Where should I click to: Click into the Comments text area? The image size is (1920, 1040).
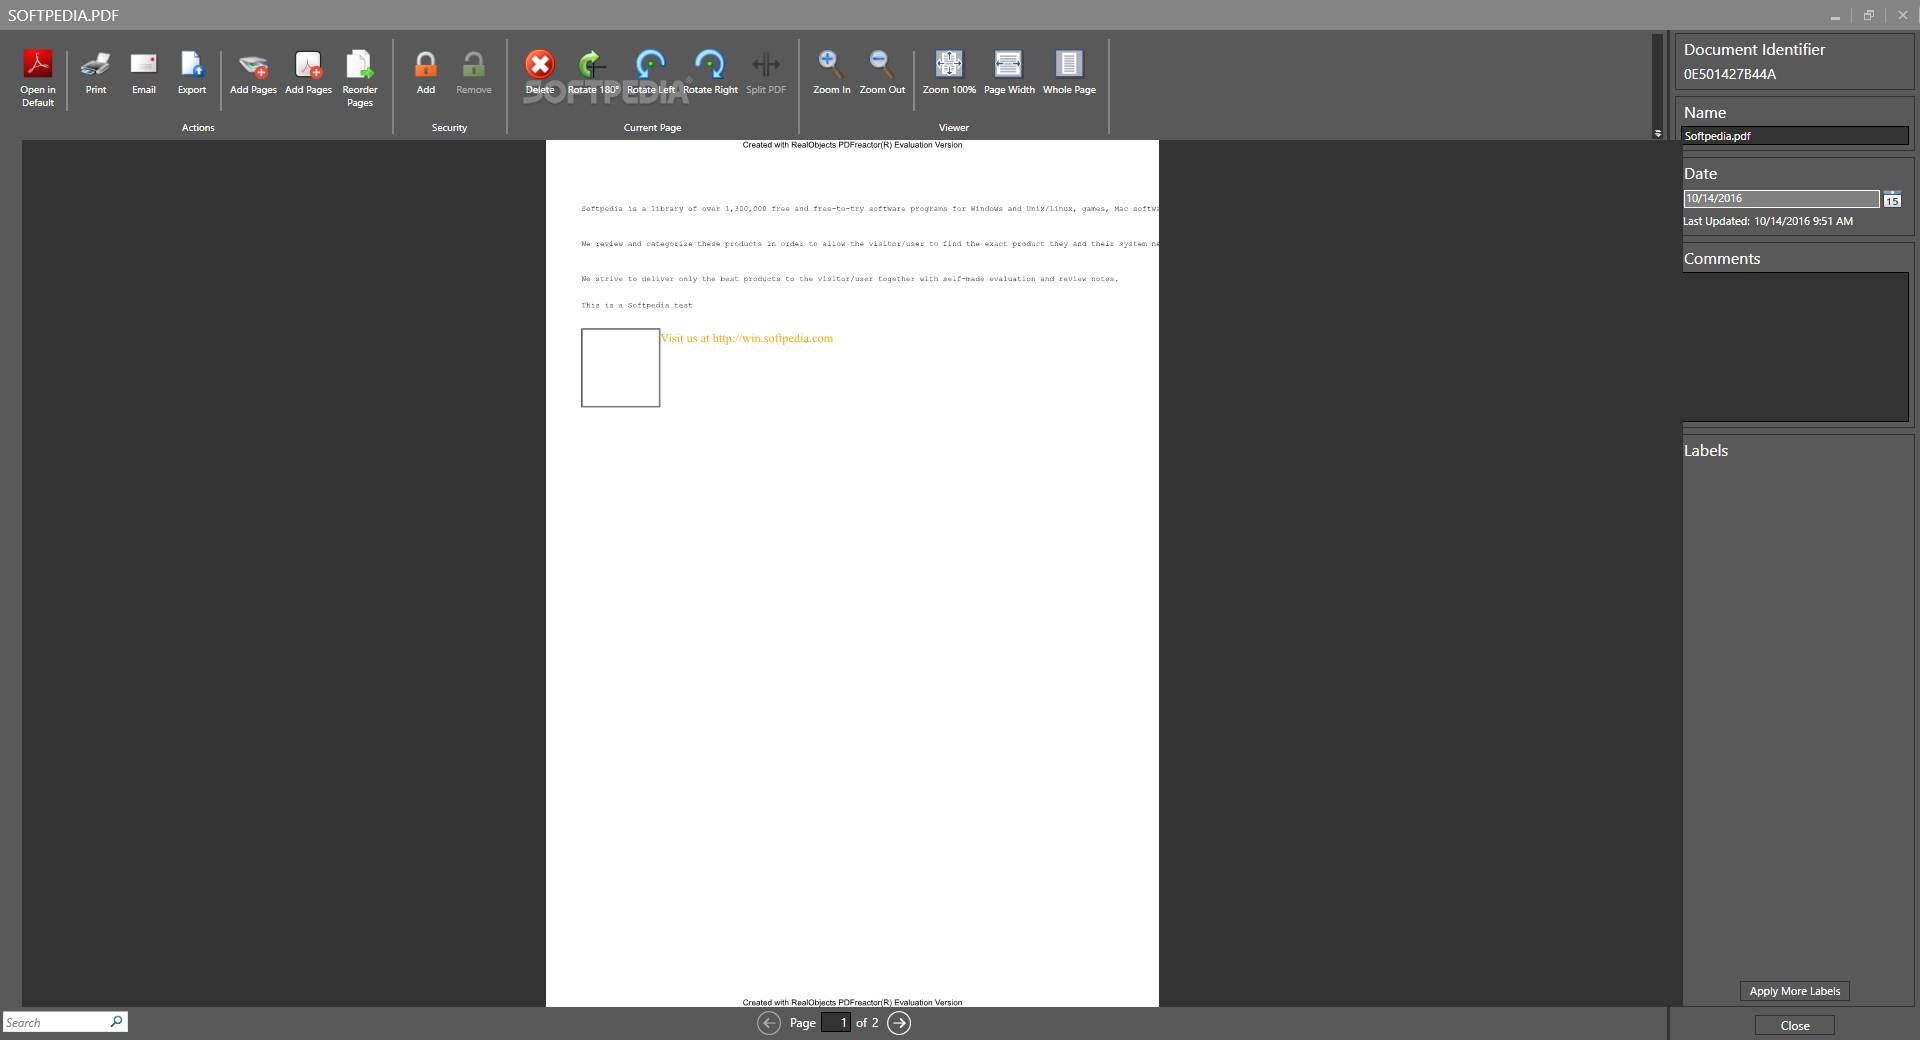click(x=1795, y=347)
